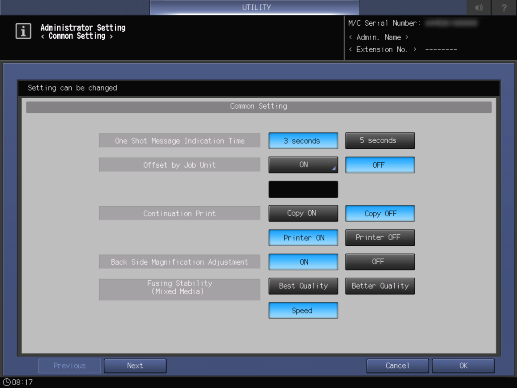The height and width of the screenshot is (388, 517).
Task: Turn Back Side Magnification Adjustment ON
Action: (x=303, y=262)
